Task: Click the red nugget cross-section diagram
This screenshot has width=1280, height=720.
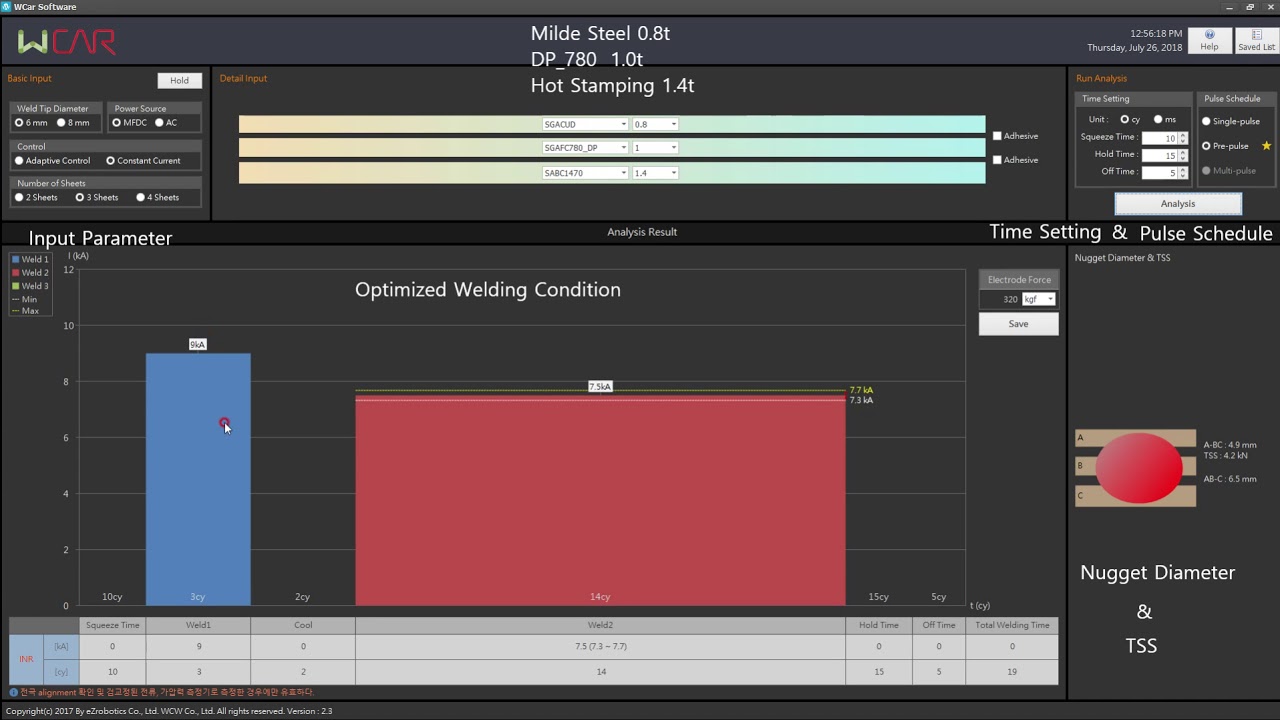Action: click(x=1138, y=468)
